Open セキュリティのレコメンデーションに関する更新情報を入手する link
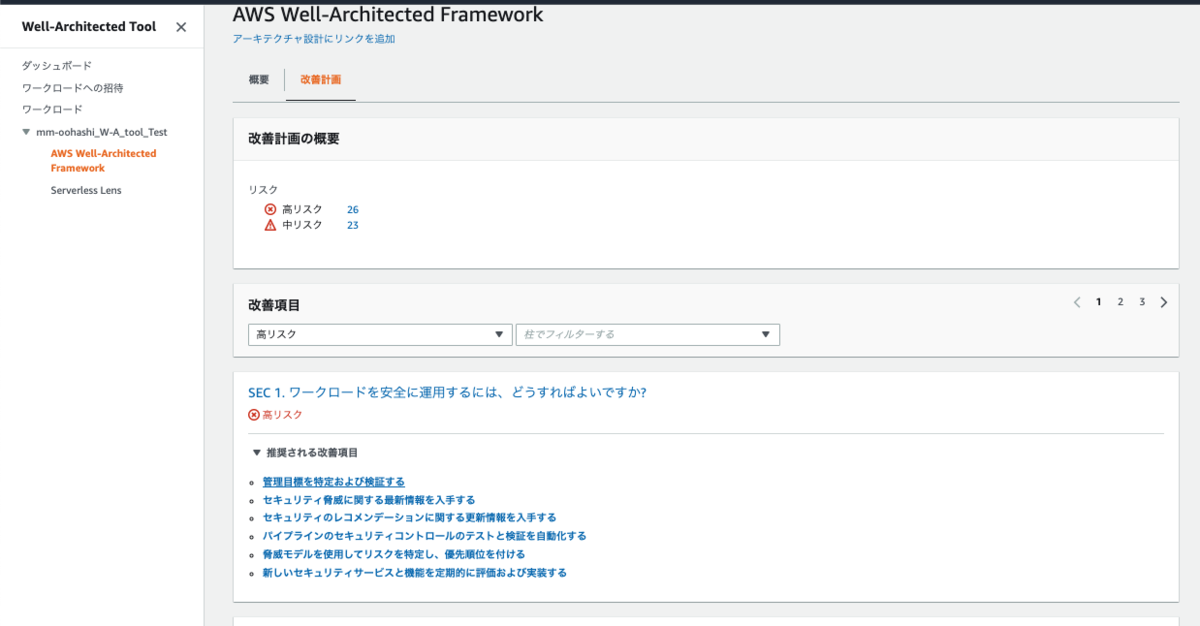The height and width of the screenshot is (626, 1200). coord(410,518)
